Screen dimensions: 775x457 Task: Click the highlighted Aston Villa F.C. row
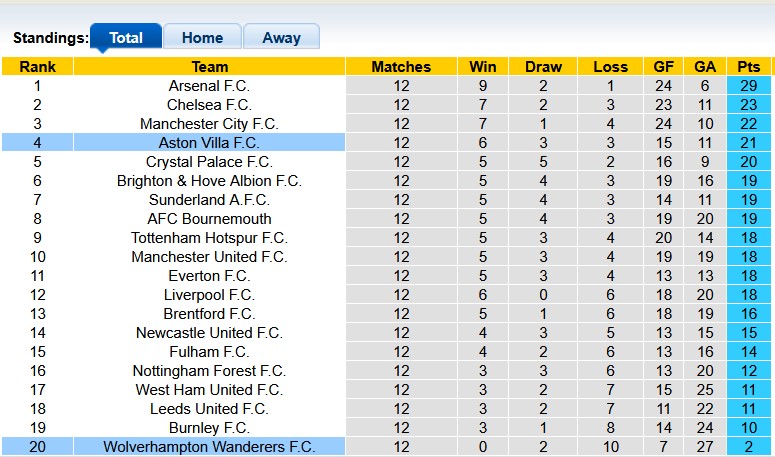coord(210,143)
